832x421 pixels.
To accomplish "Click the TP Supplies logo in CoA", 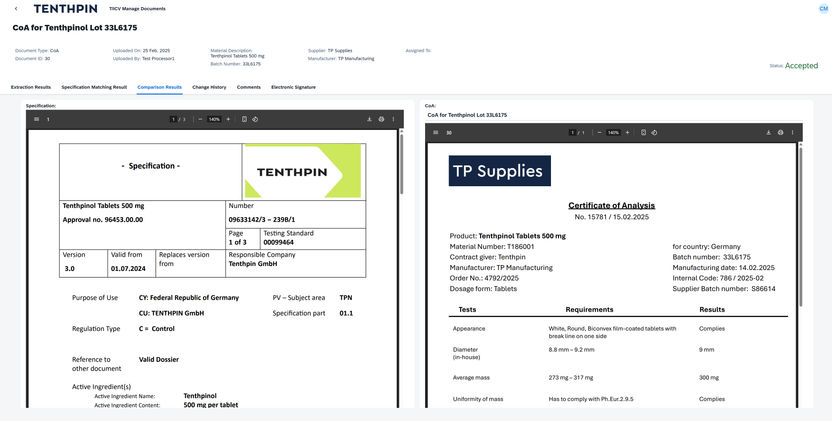I will pyautogui.click(x=499, y=171).
